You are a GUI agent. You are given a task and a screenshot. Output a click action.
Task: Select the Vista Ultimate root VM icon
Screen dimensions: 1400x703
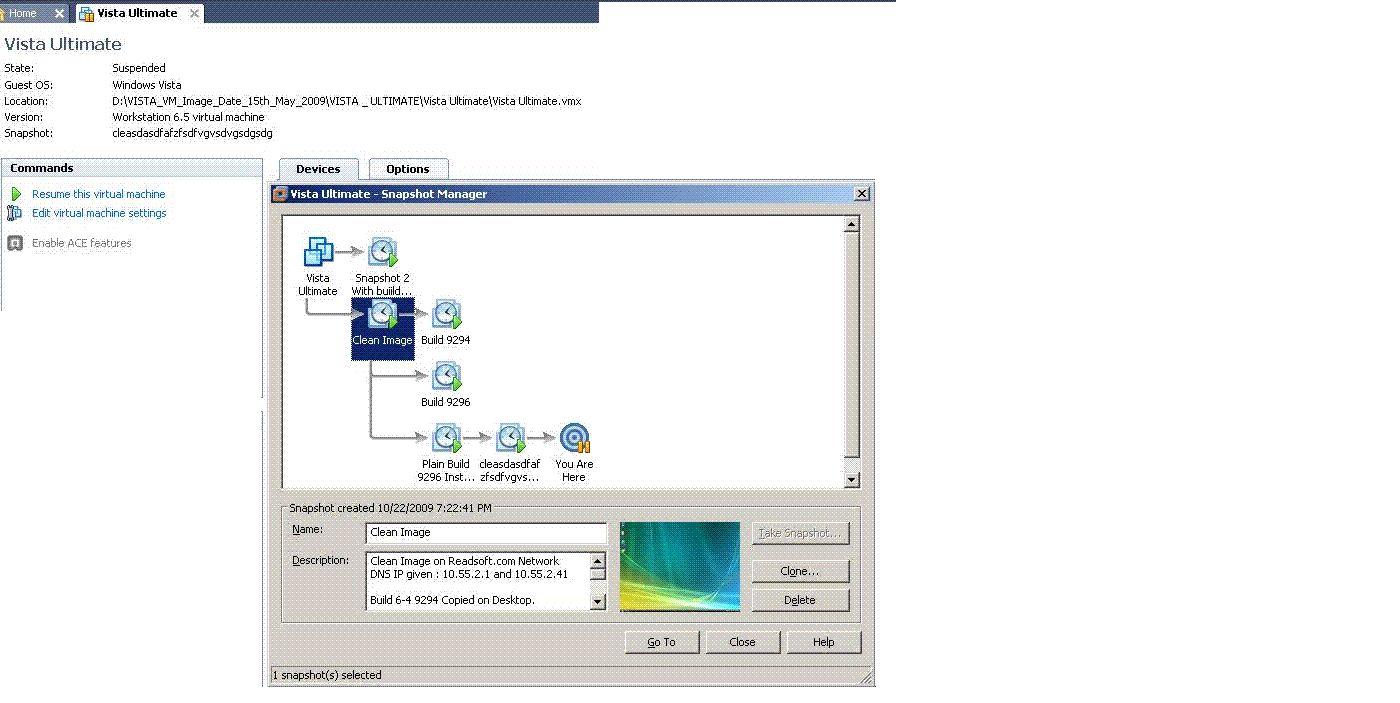tap(318, 252)
